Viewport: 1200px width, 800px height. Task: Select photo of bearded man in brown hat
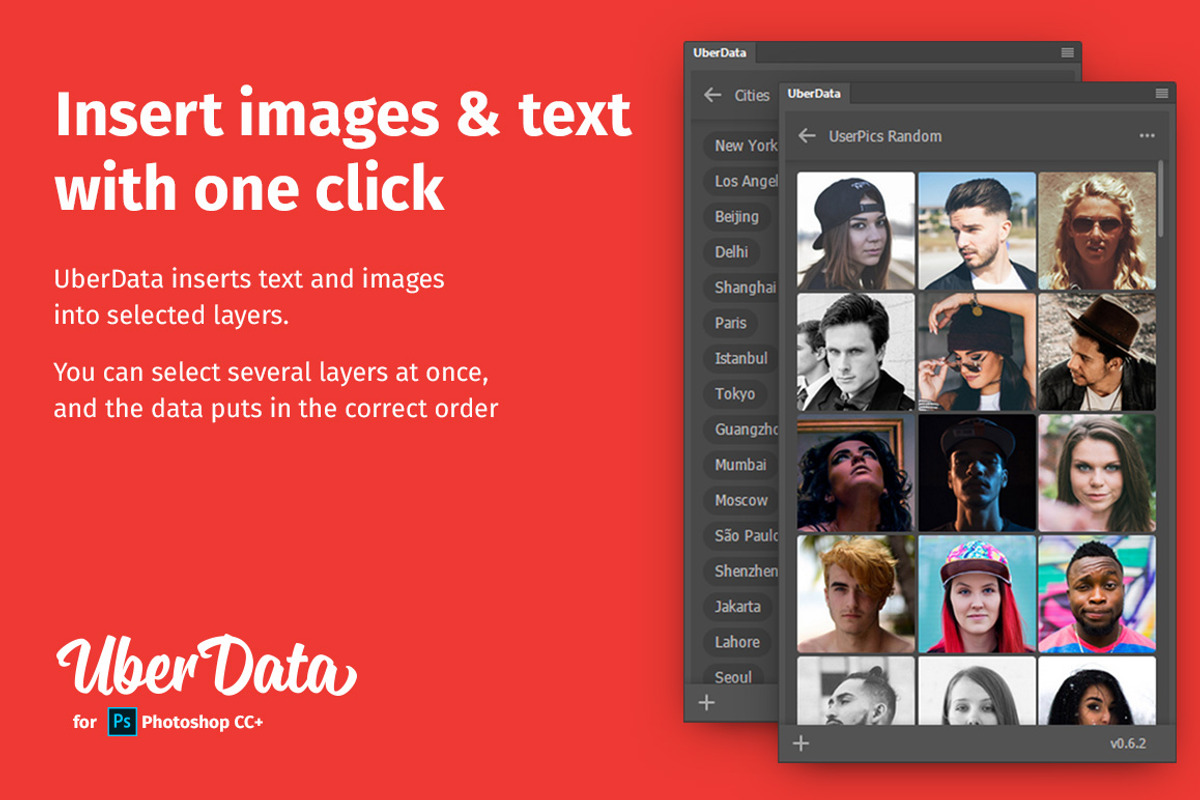(1097, 352)
